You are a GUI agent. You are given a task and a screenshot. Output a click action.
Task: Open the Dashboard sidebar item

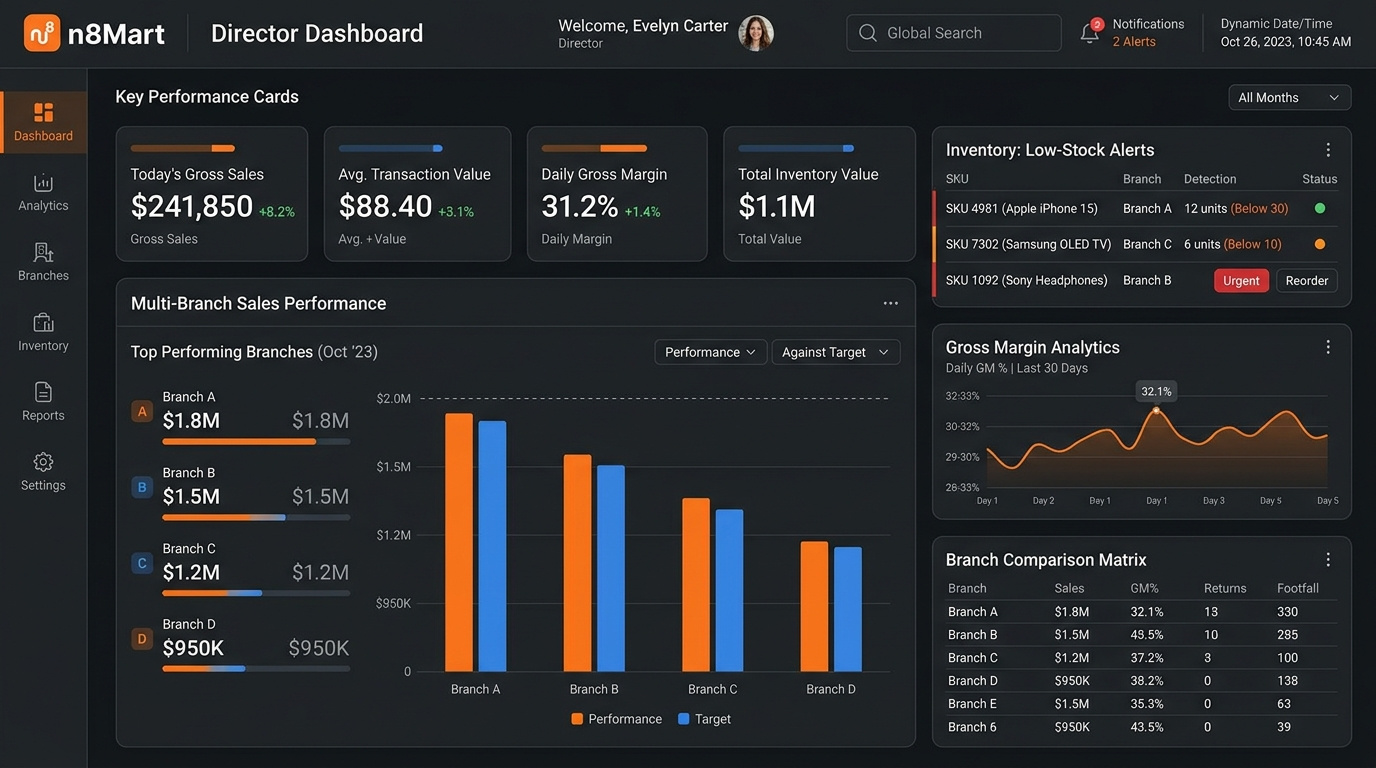coord(43,122)
